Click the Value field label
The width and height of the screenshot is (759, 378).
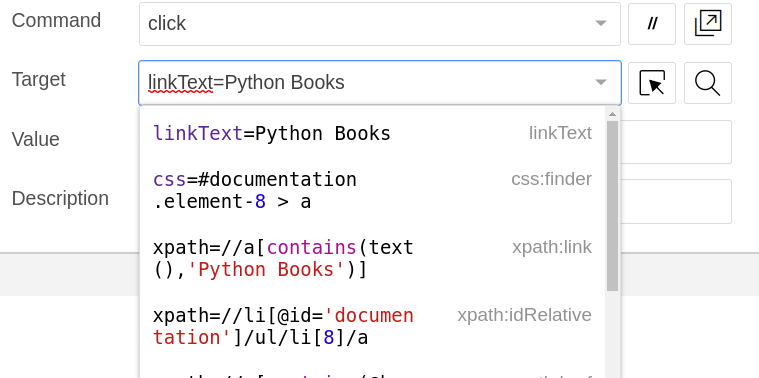pyautogui.click(x=36, y=139)
